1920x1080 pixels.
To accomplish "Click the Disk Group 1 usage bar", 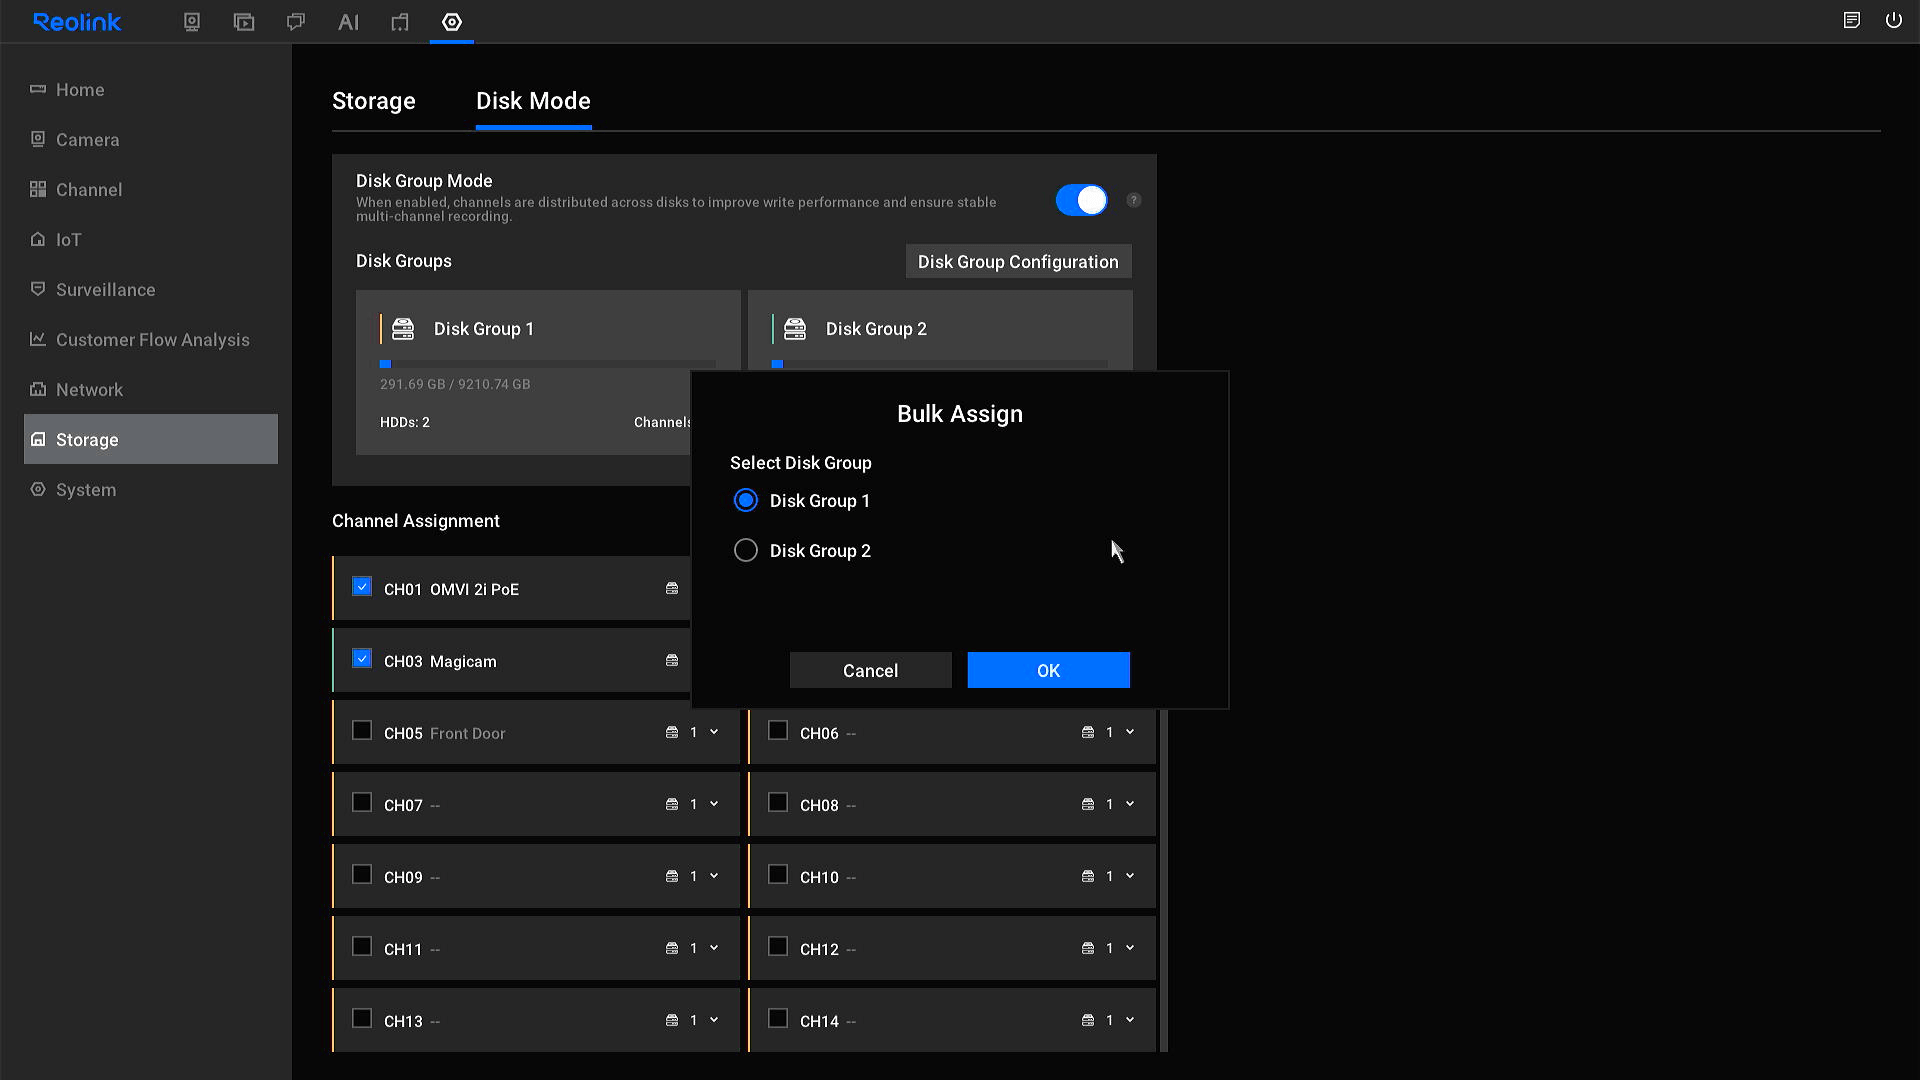I will [x=548, y=364].
